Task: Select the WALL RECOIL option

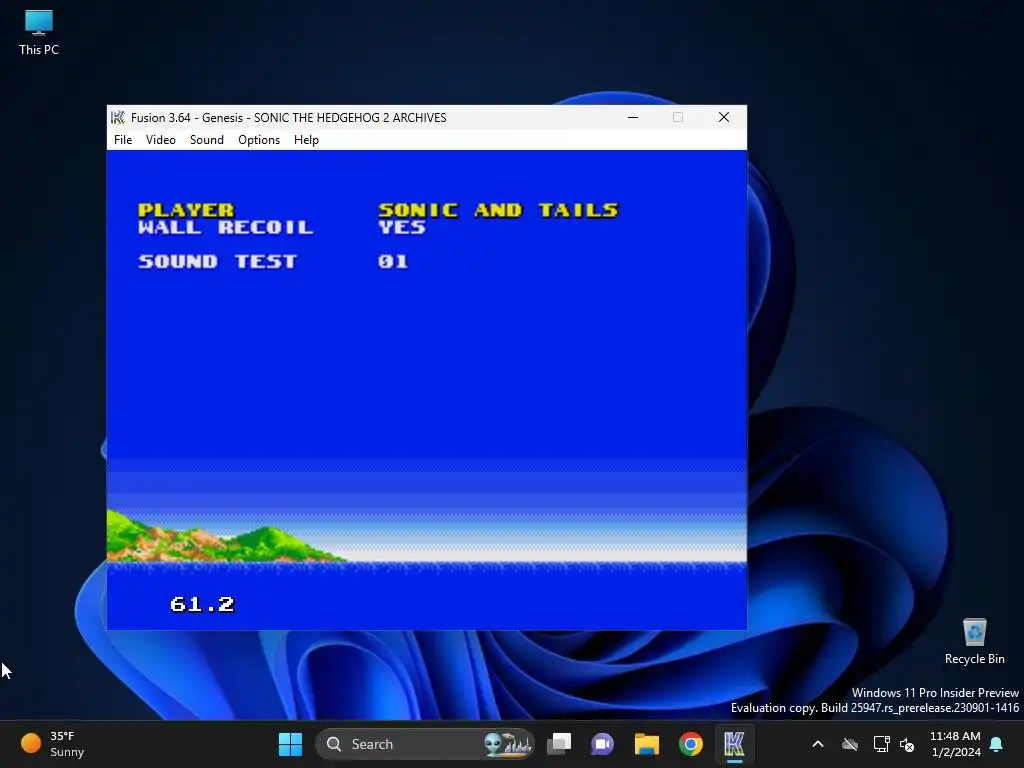Action: (226, 227)
